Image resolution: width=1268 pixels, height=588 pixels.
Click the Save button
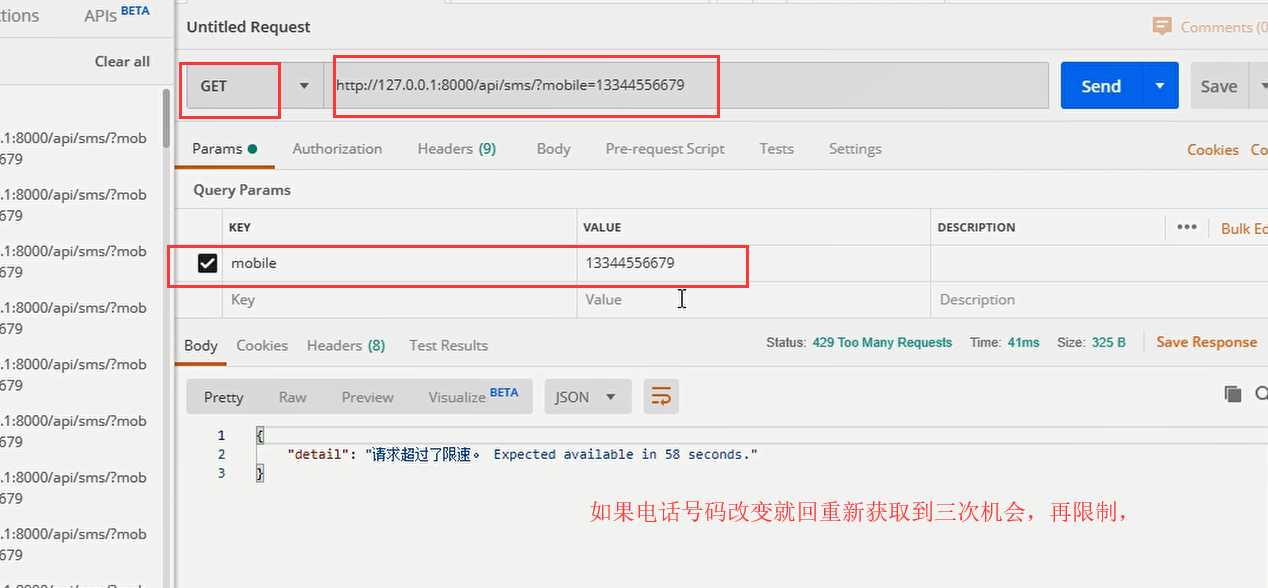pyautogui.click(x=1219, y=86)
